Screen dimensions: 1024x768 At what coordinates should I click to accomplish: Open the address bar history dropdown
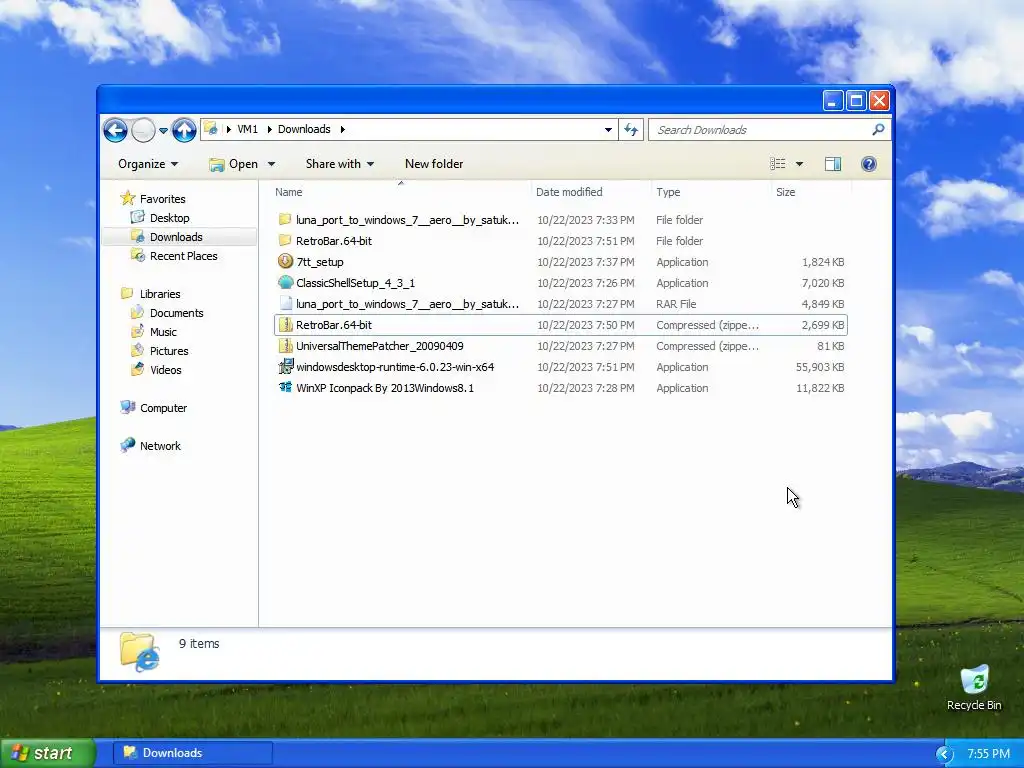click(x=608, y=129)
